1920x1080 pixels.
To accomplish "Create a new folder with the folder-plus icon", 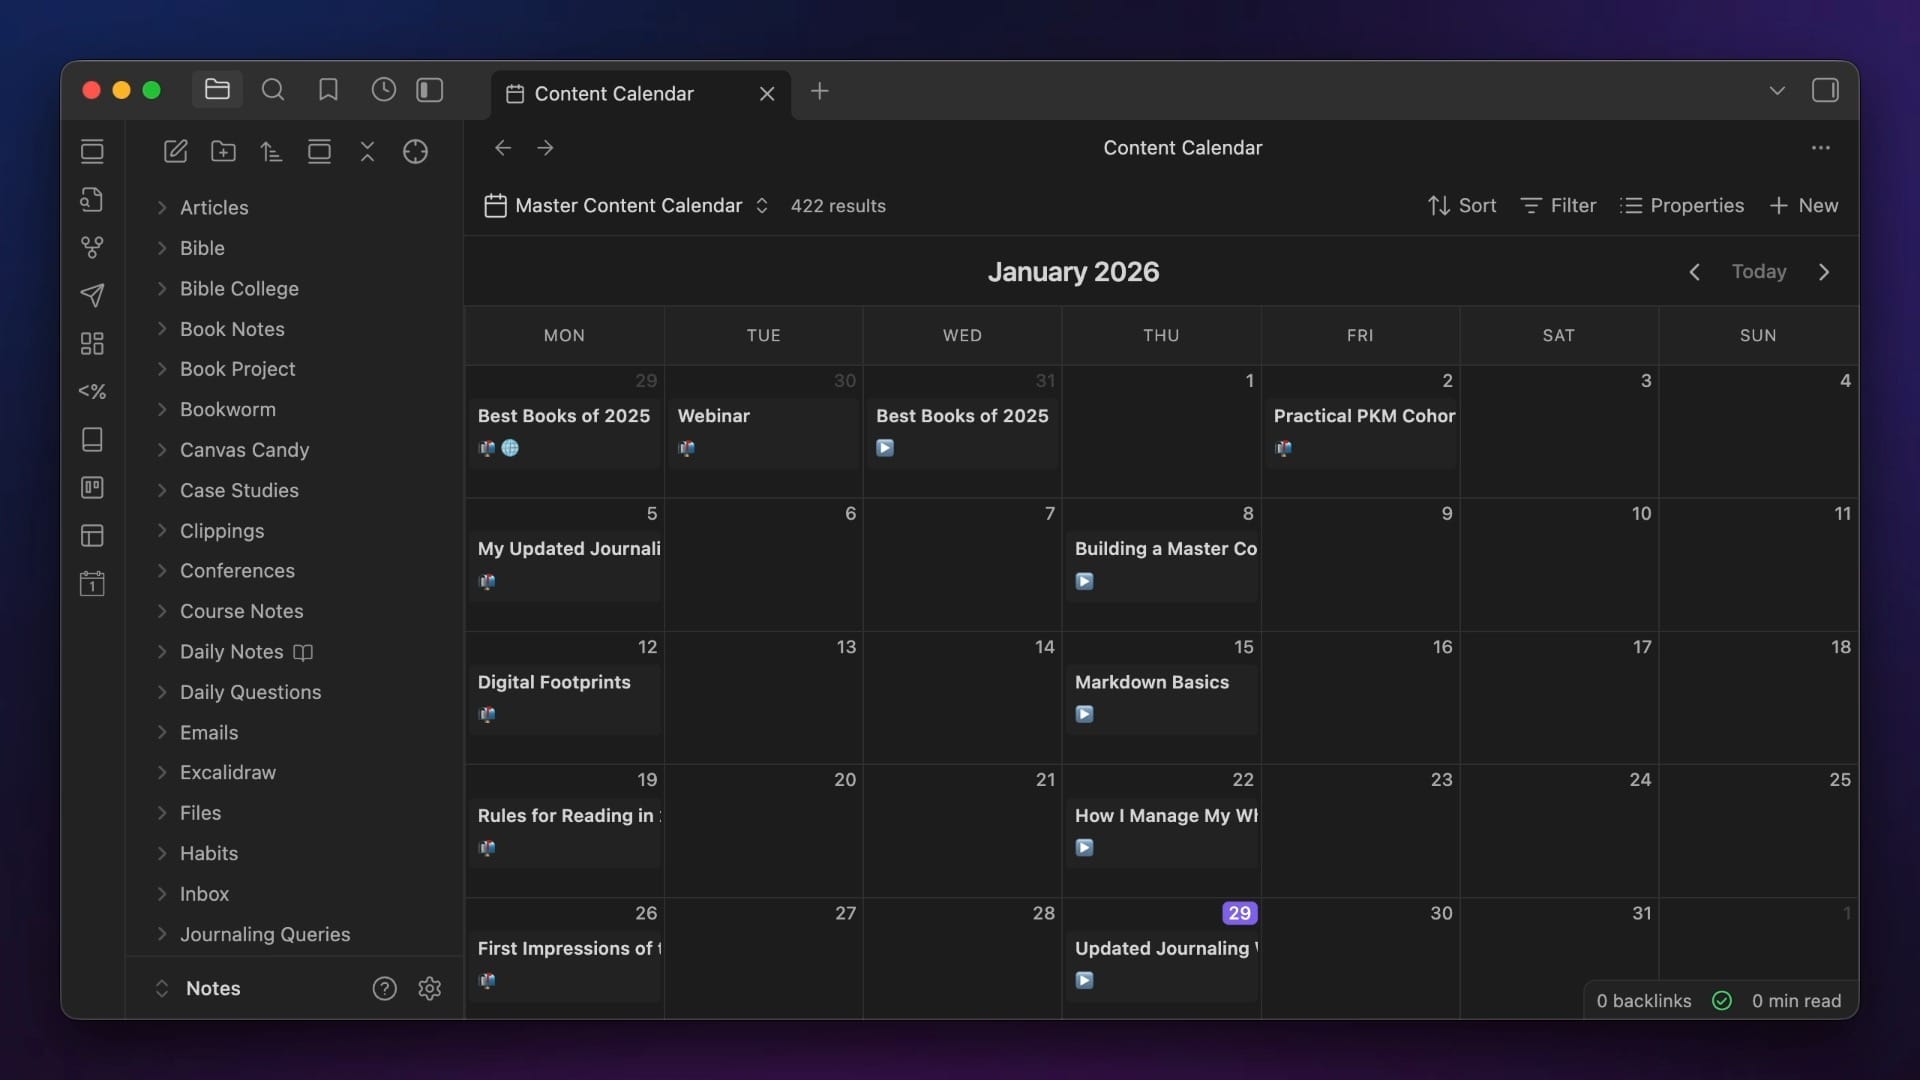I will coord(223,151).
